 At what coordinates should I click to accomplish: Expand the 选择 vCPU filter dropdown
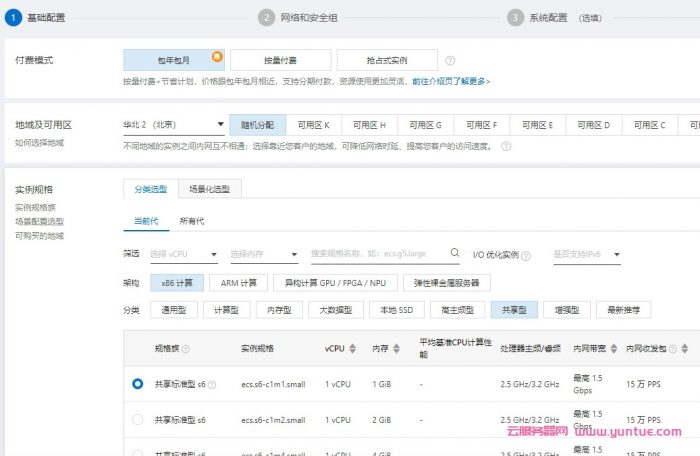coord(183,255)
